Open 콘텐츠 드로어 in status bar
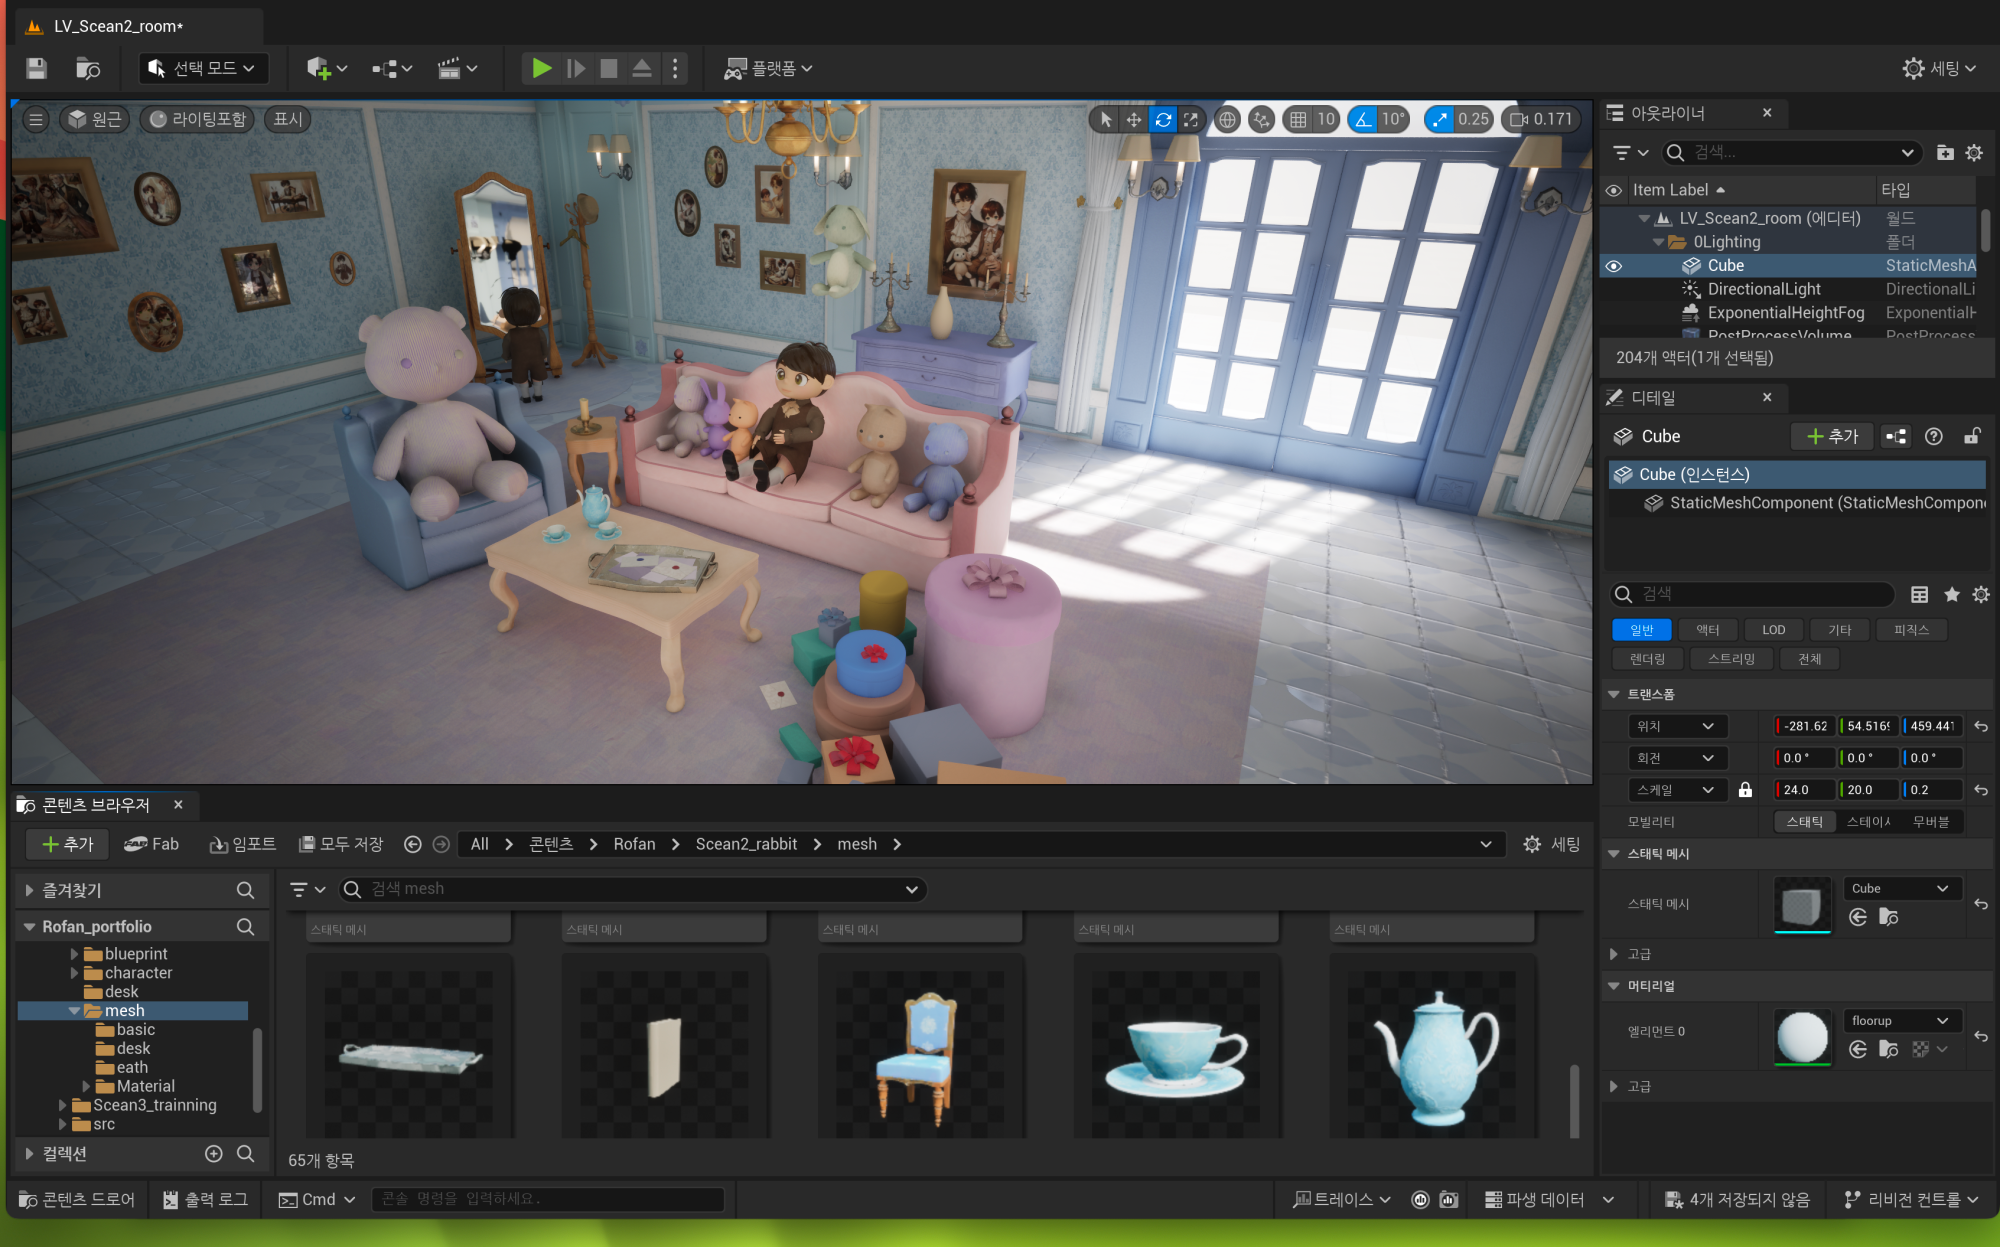Viewport: 2000px width, 1247px height. pyautogui.click(x=77, y=1199)
